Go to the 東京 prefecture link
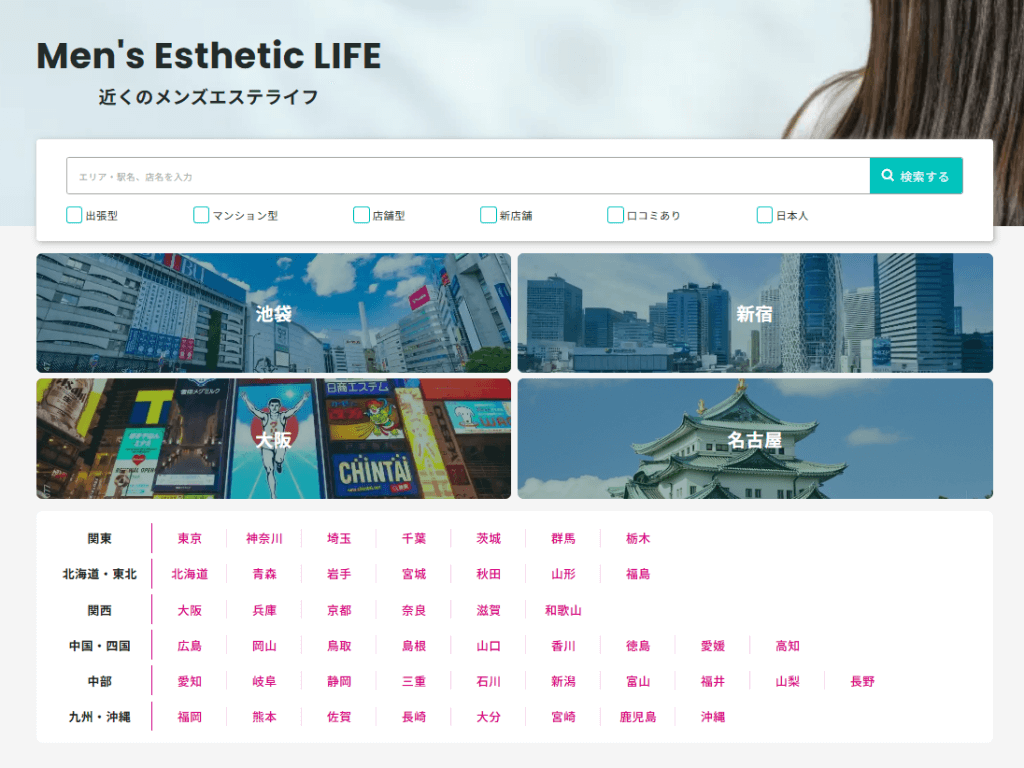 190,538
